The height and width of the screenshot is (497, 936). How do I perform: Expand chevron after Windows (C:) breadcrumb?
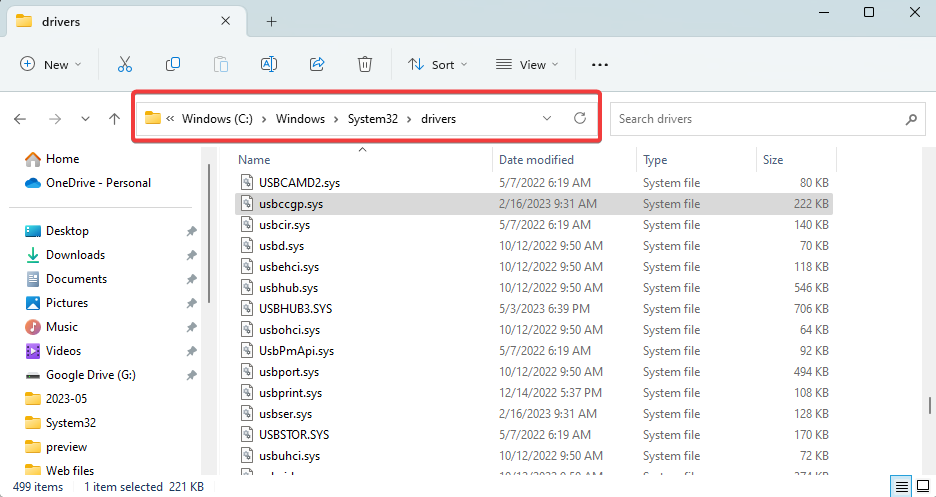(264, 119)
